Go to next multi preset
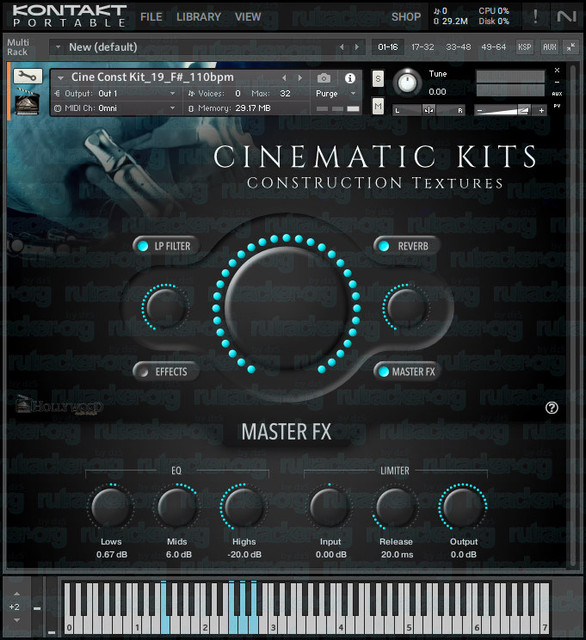 357,47
